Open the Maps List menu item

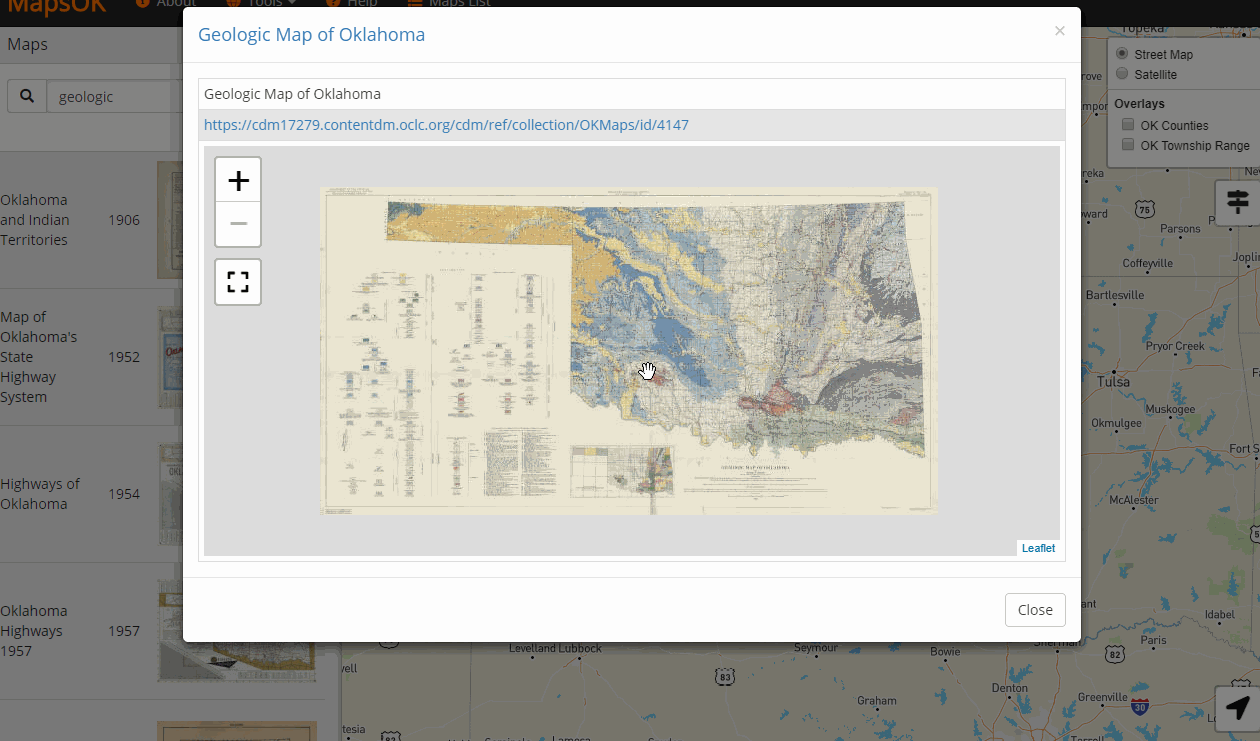[450, 3]
